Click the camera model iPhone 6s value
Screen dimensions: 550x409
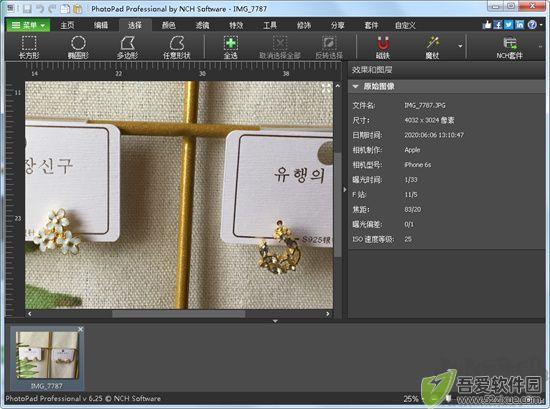pyautogui.click(x=417, y=165)
